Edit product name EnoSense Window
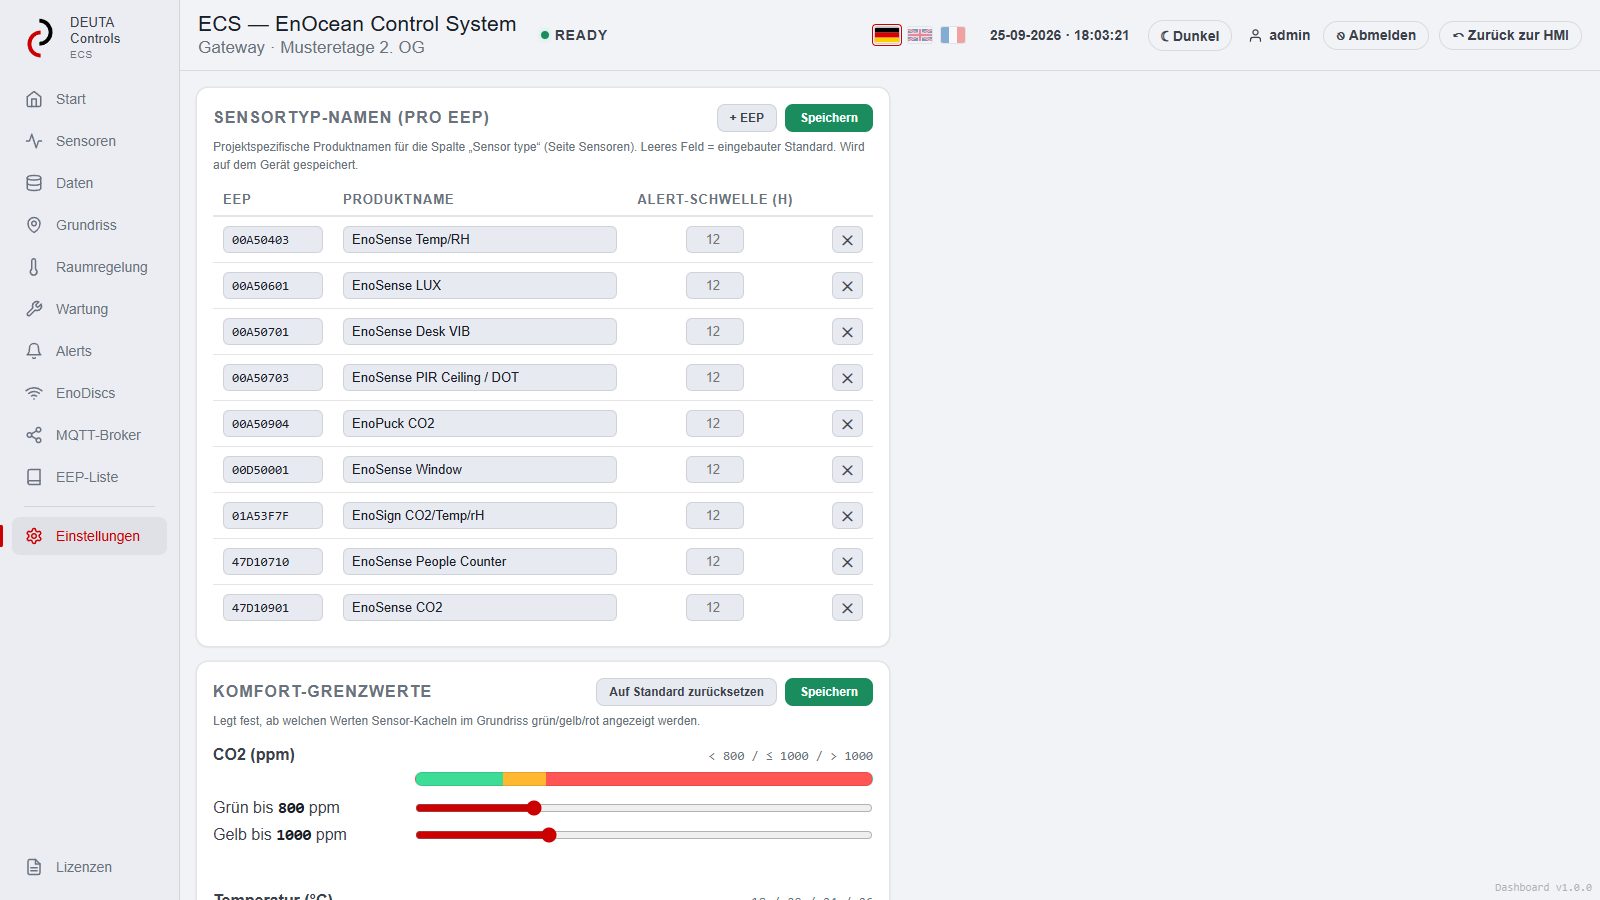The image size is (1600, 900). [x=480, y=470]
